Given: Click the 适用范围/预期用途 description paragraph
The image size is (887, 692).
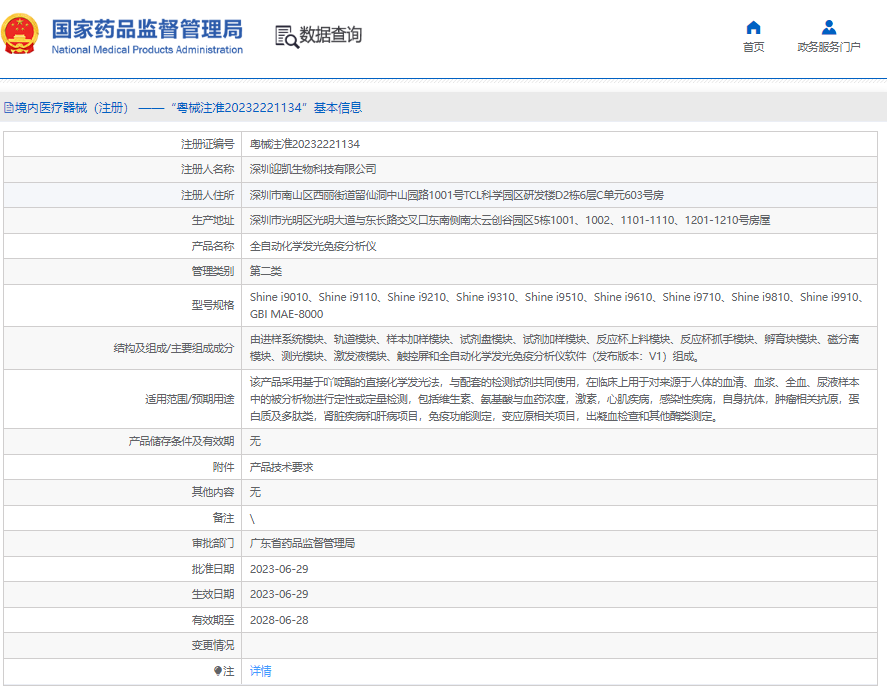Looking at the screenshot, I should 554,399.
